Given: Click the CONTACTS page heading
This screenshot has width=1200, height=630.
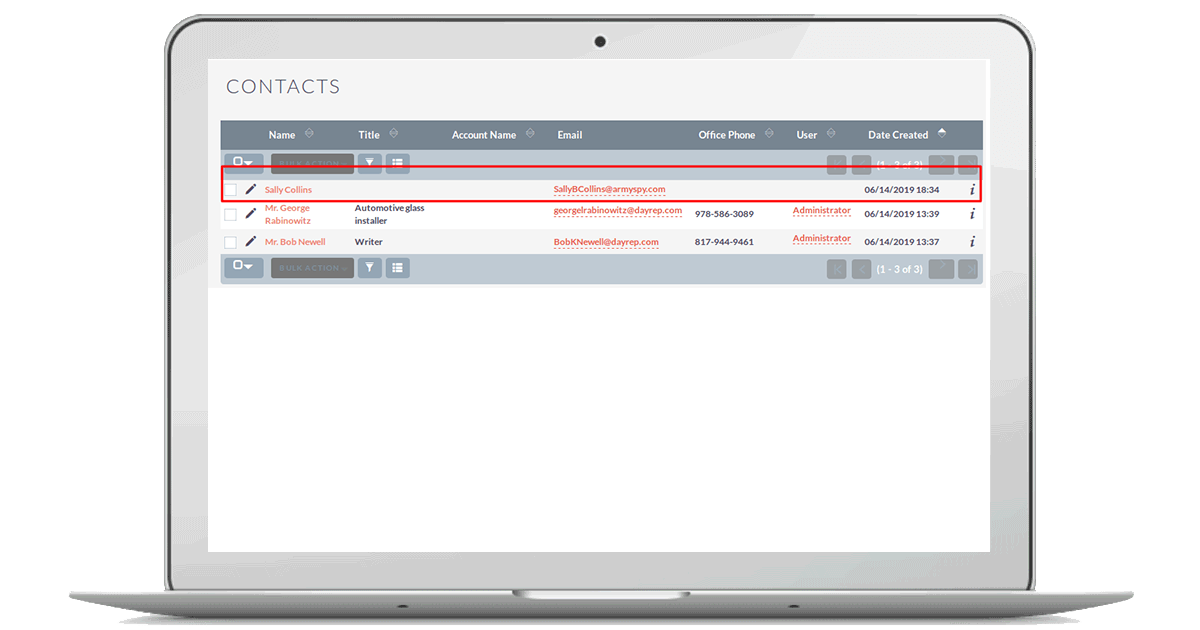Looking at the screenshot, I should [283, 87].
